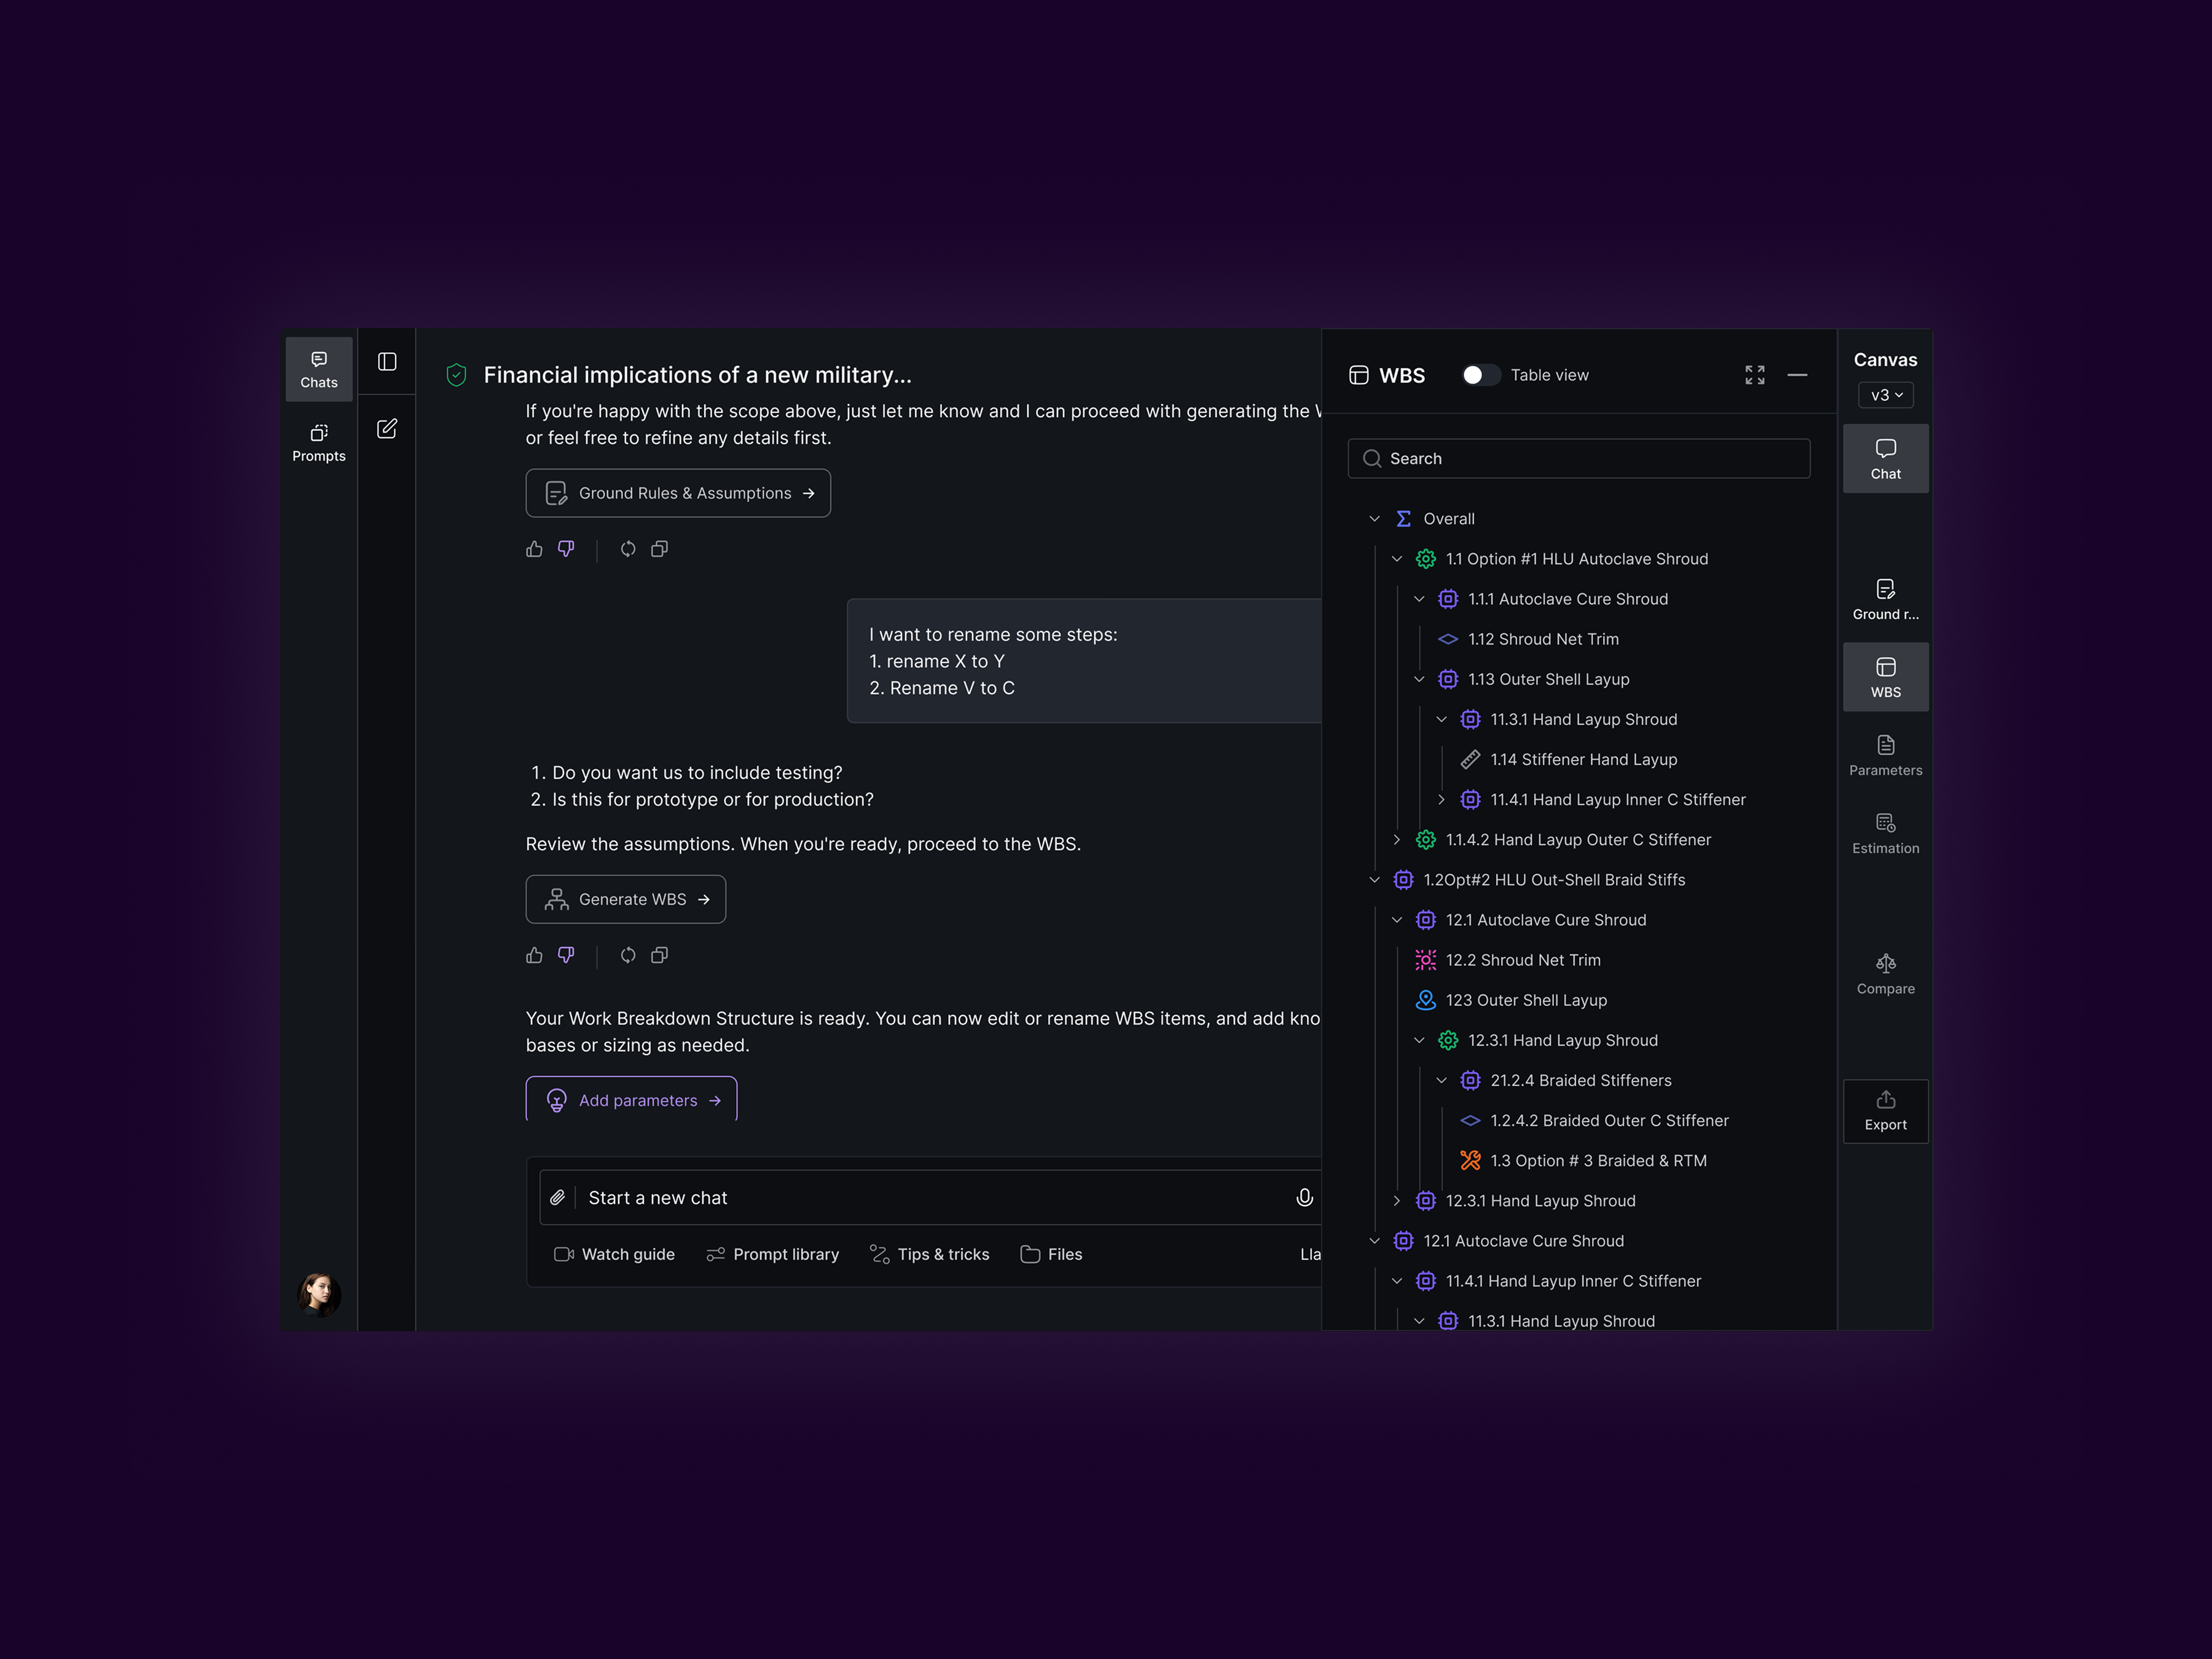This screenshot has width=2212, height=1659.
Task: Minimize the WBS panel
Action: click(x=1797, y=375)
